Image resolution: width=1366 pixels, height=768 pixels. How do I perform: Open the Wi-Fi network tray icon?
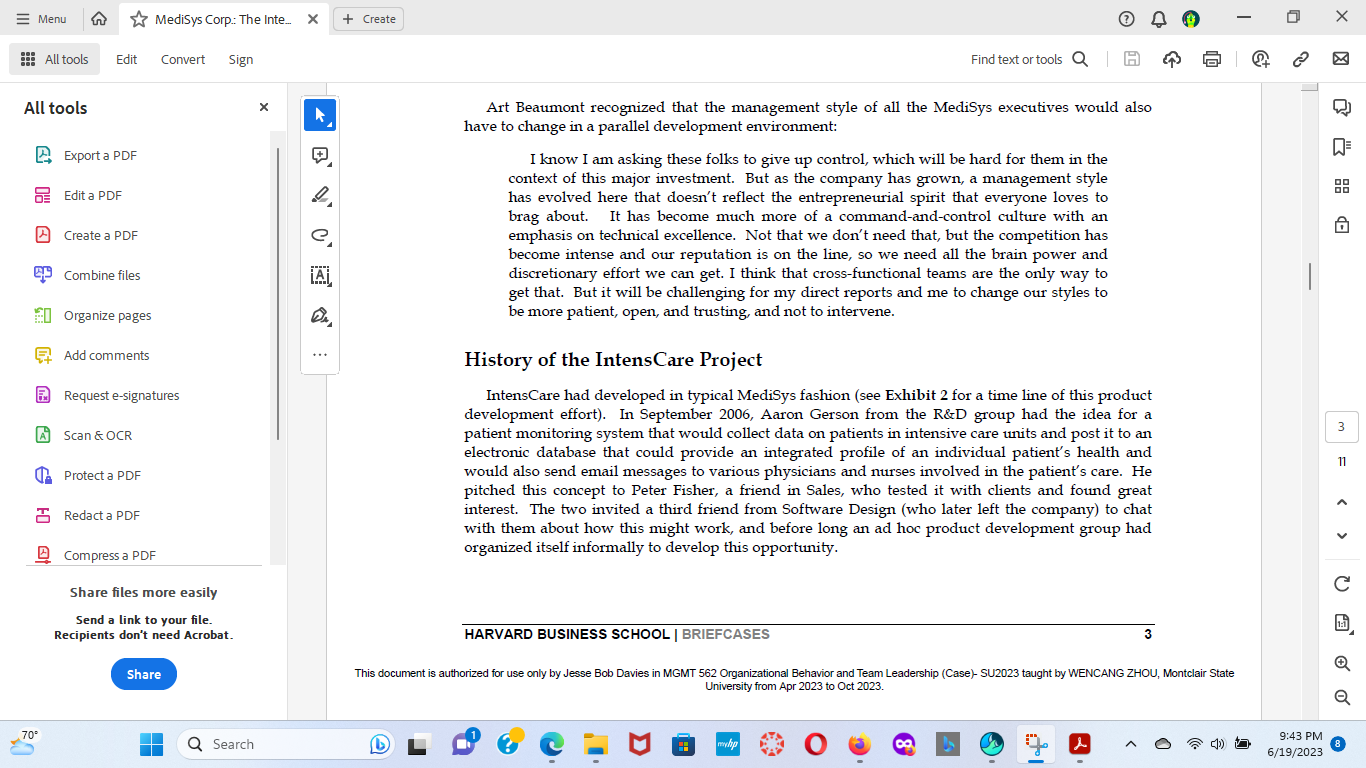tap(1194, 744)
